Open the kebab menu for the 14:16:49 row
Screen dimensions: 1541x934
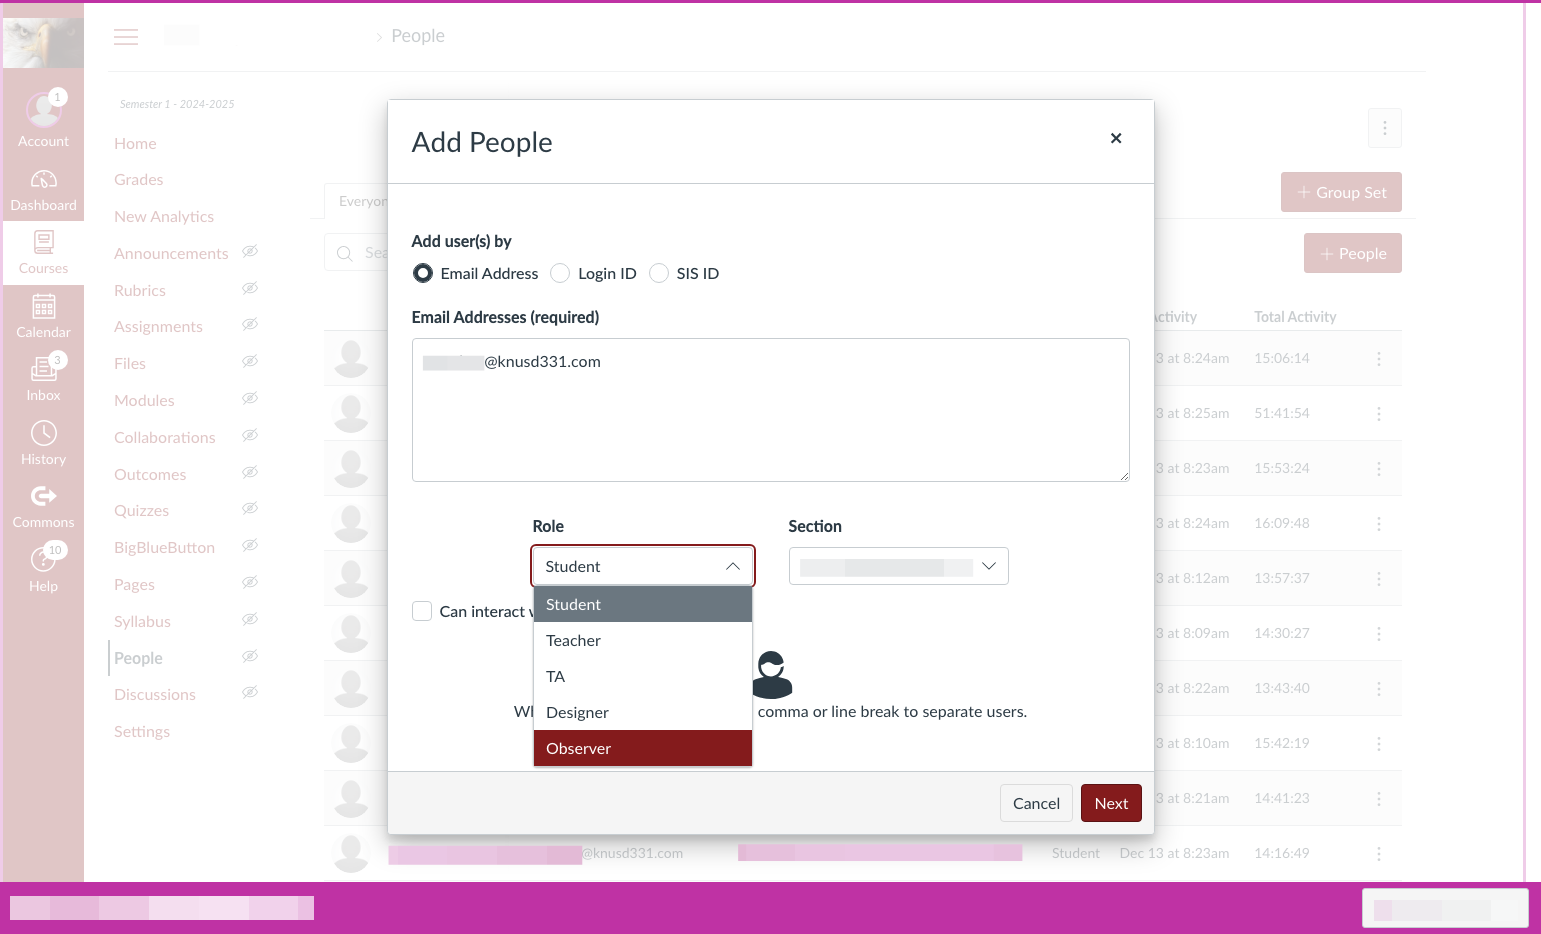coord(1379,854)
